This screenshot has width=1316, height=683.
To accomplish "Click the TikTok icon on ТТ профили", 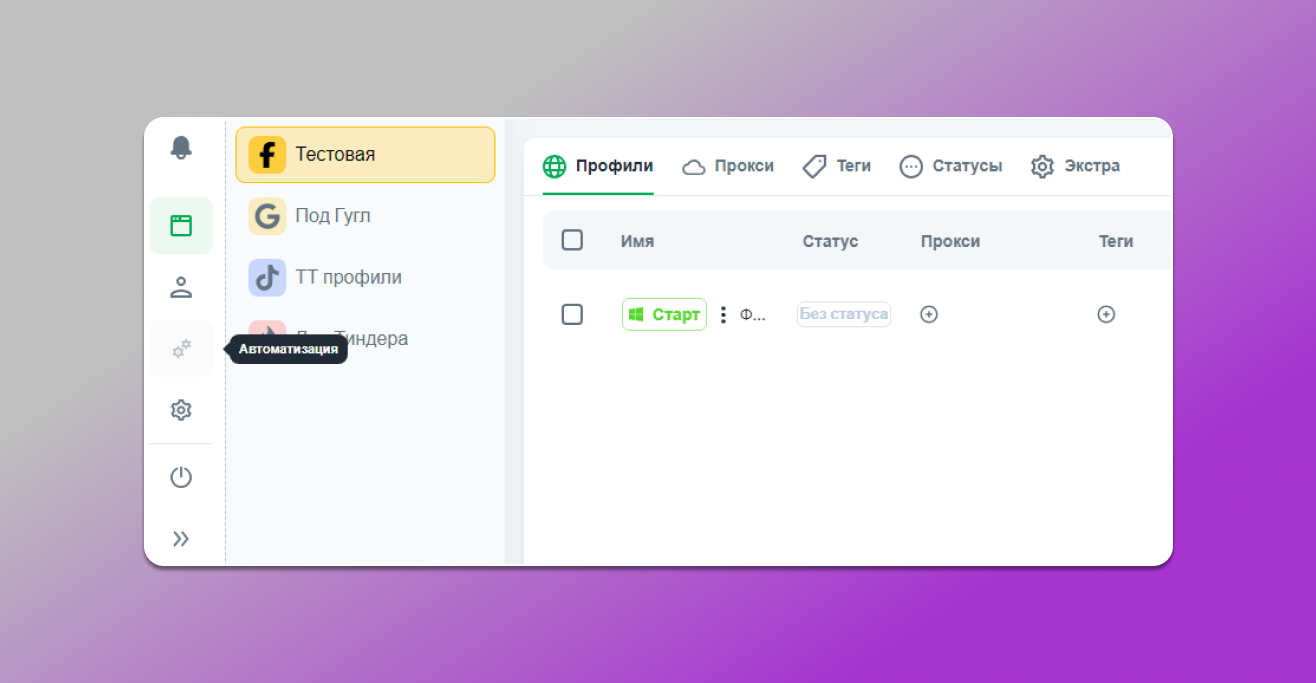I will (x=266, y=277).
